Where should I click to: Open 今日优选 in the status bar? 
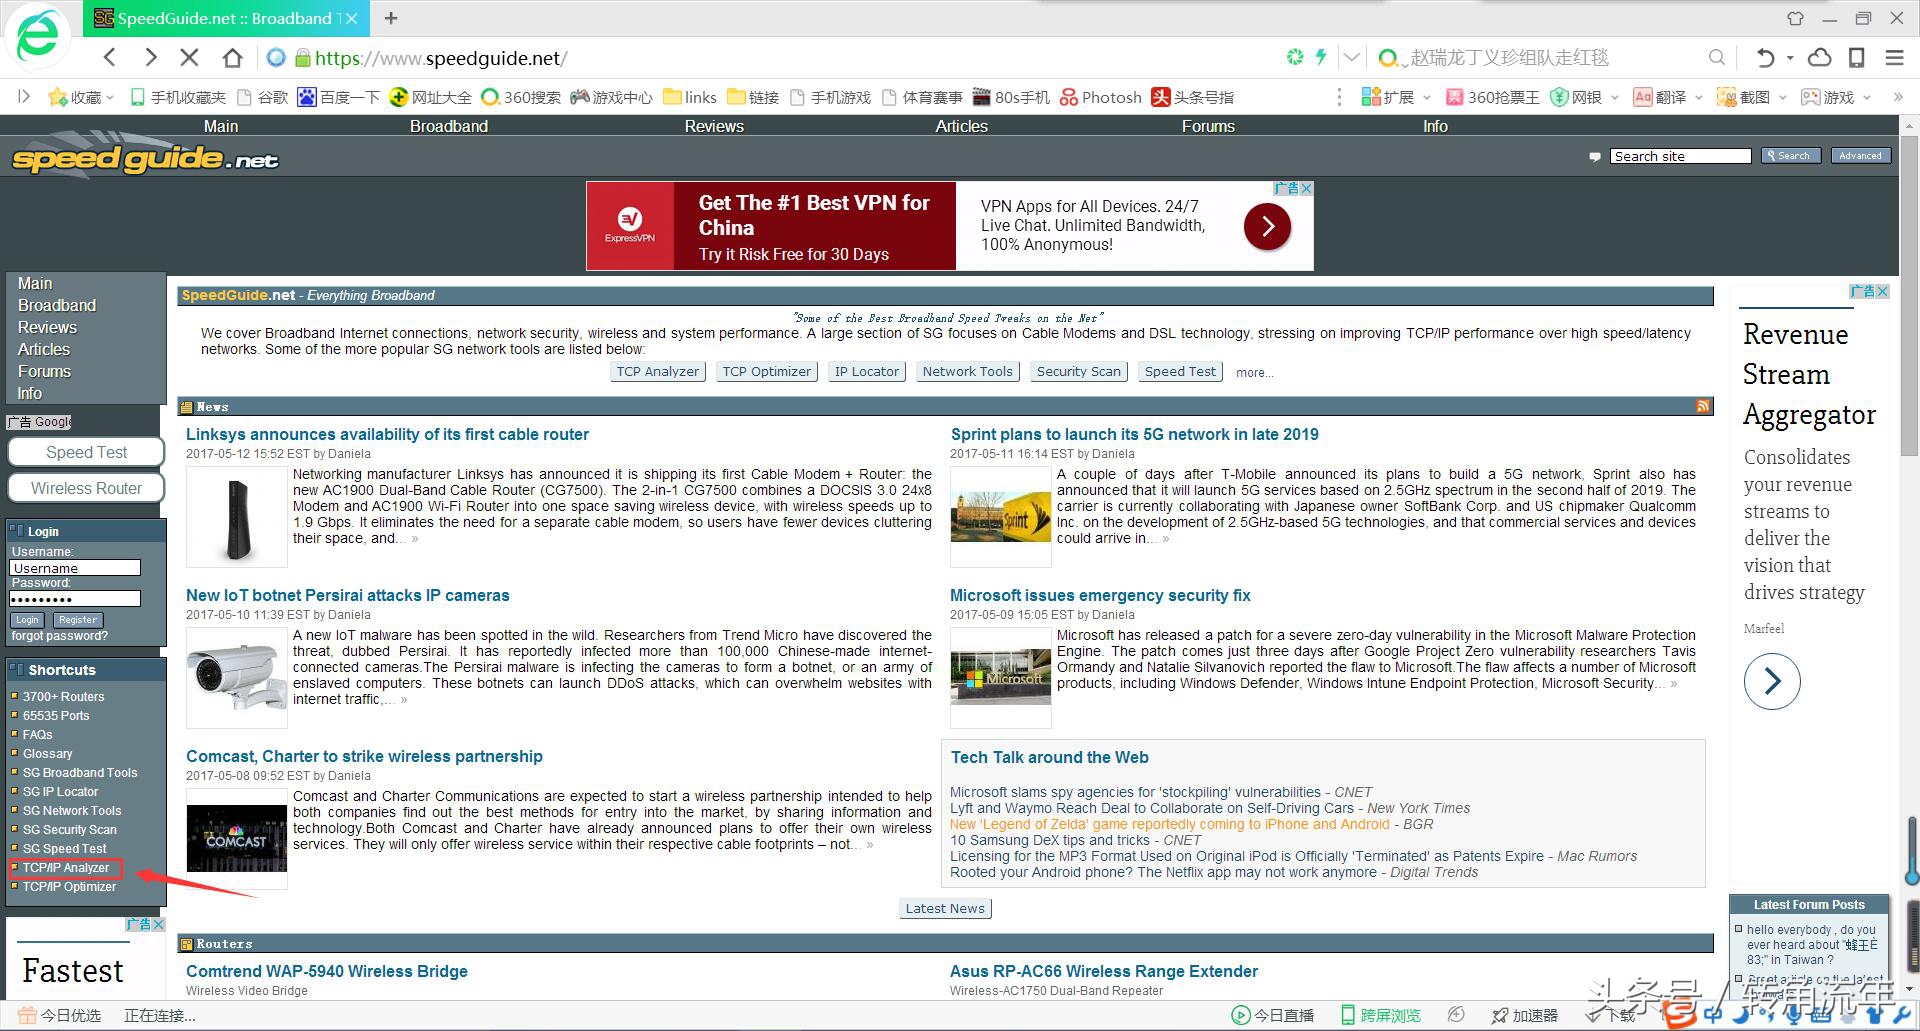(60, 1015)
